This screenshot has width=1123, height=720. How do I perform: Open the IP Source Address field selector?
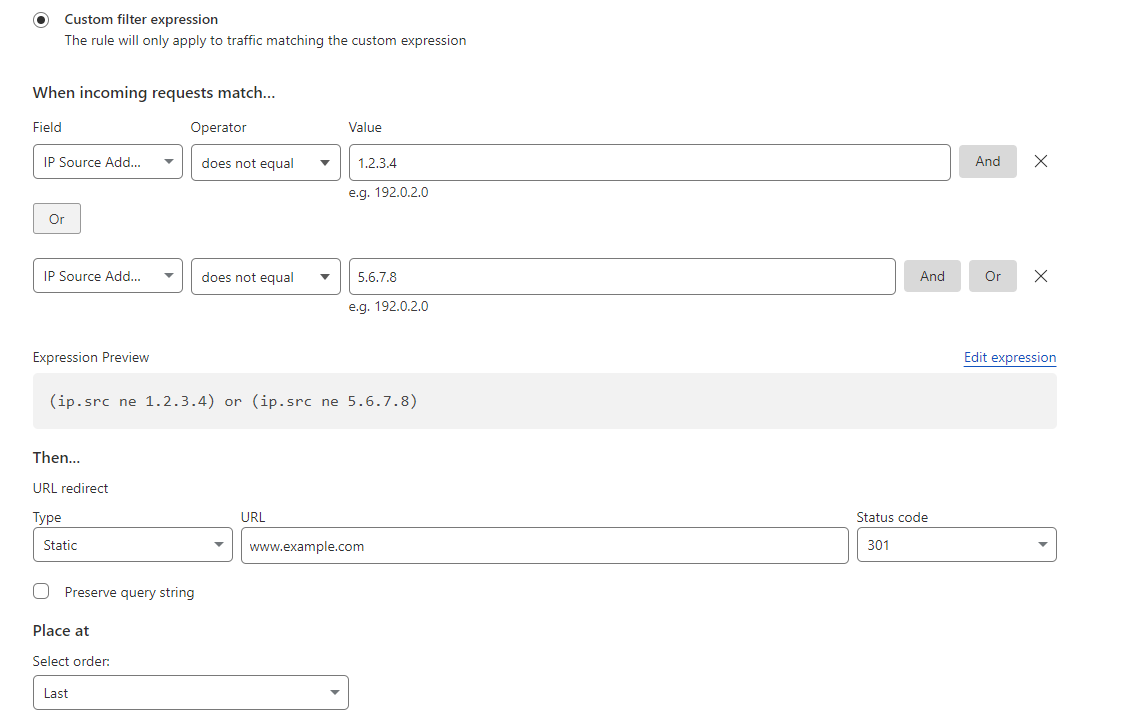tap(107, 161)
